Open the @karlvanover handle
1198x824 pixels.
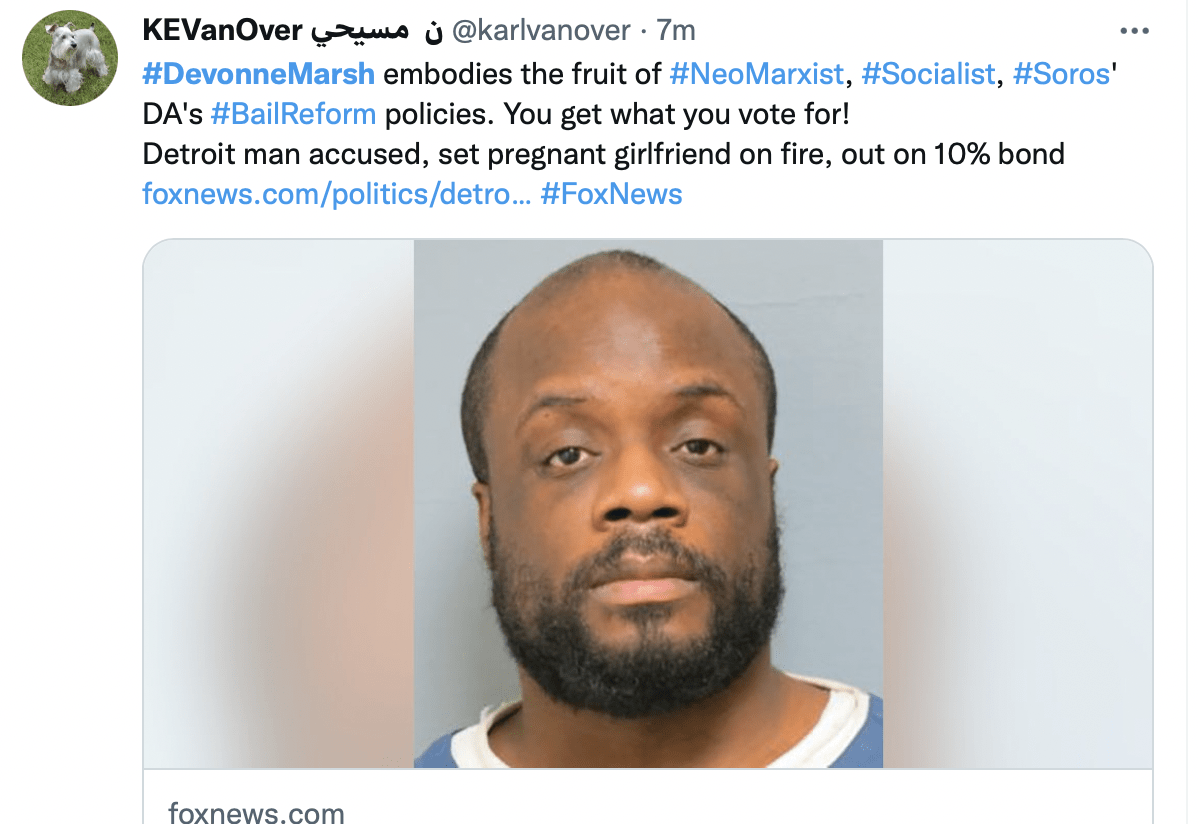(541, 31)
